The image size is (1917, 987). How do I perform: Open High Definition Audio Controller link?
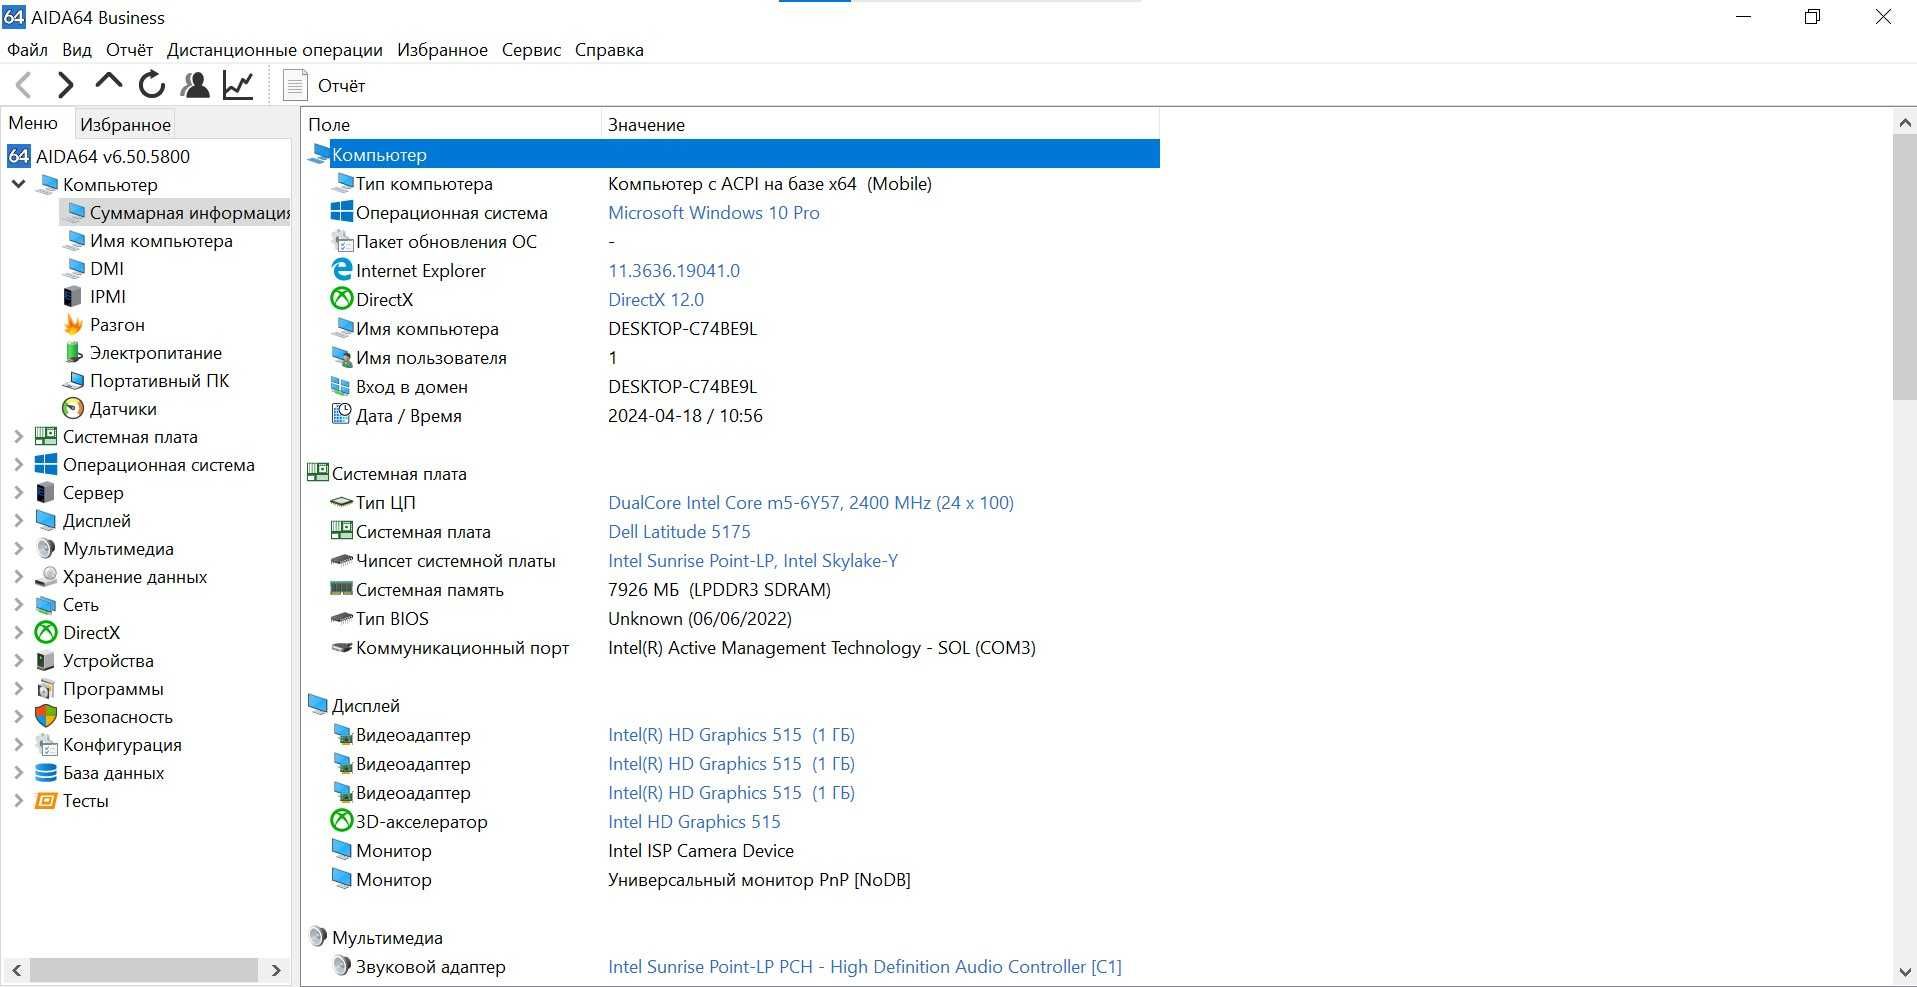click(865, 967)
